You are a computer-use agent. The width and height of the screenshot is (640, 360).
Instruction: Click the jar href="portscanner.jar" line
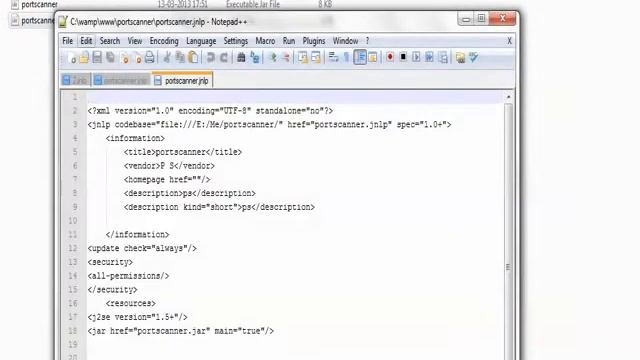180,331
